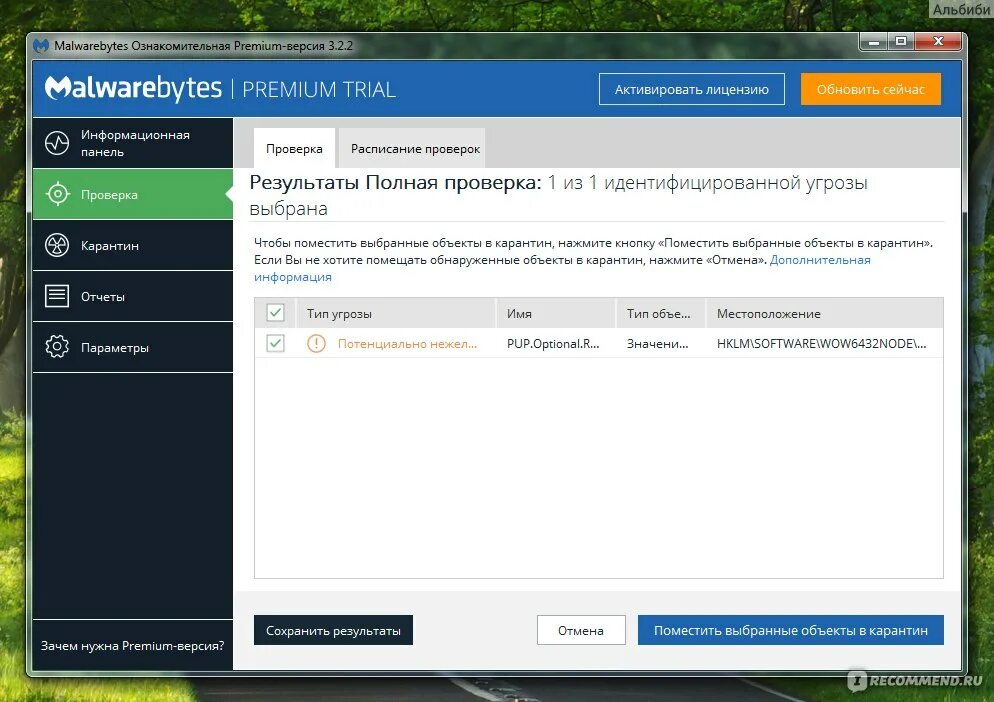This screenshot has height=702, width=994.
Task: Sort by Тип объе... column header
Action: (x=659, y=313)
